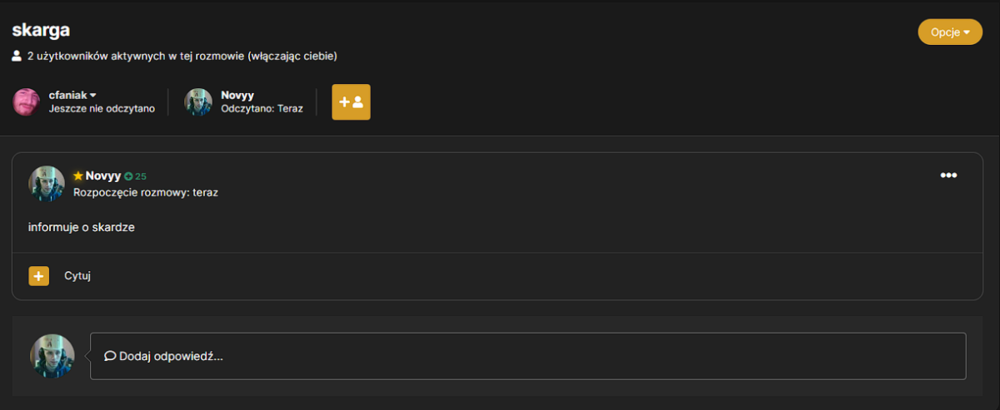Open Novyy's profile from post author name
The image size is (1000, 410).
[103, 176]
